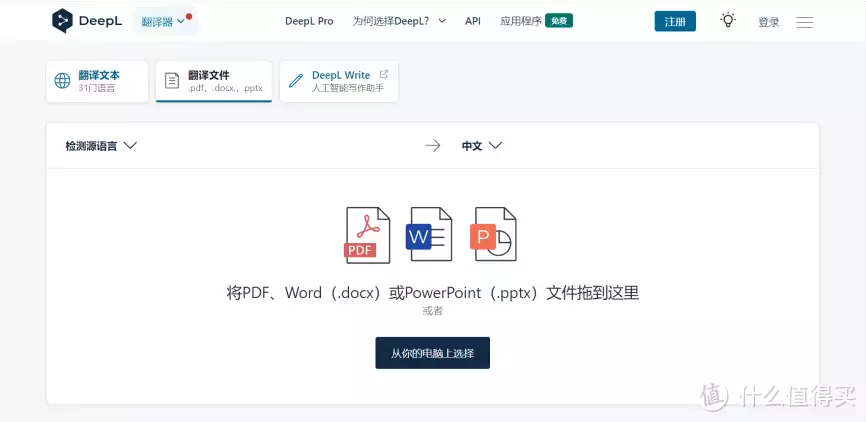The image size is (866, 422).
Task: Expand the 检测源语言 source language dropdown
Action: pyautogui.click(x=101, y=146)
